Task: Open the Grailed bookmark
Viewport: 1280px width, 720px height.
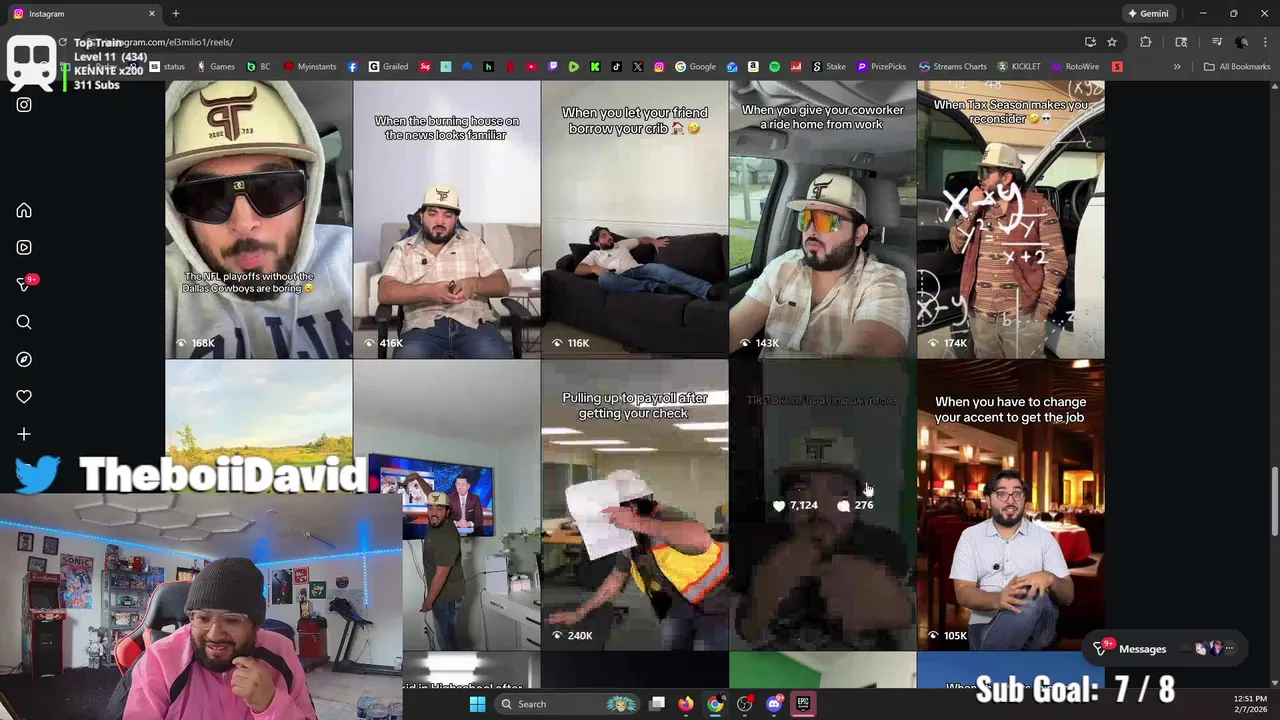Action: [388, 67]
